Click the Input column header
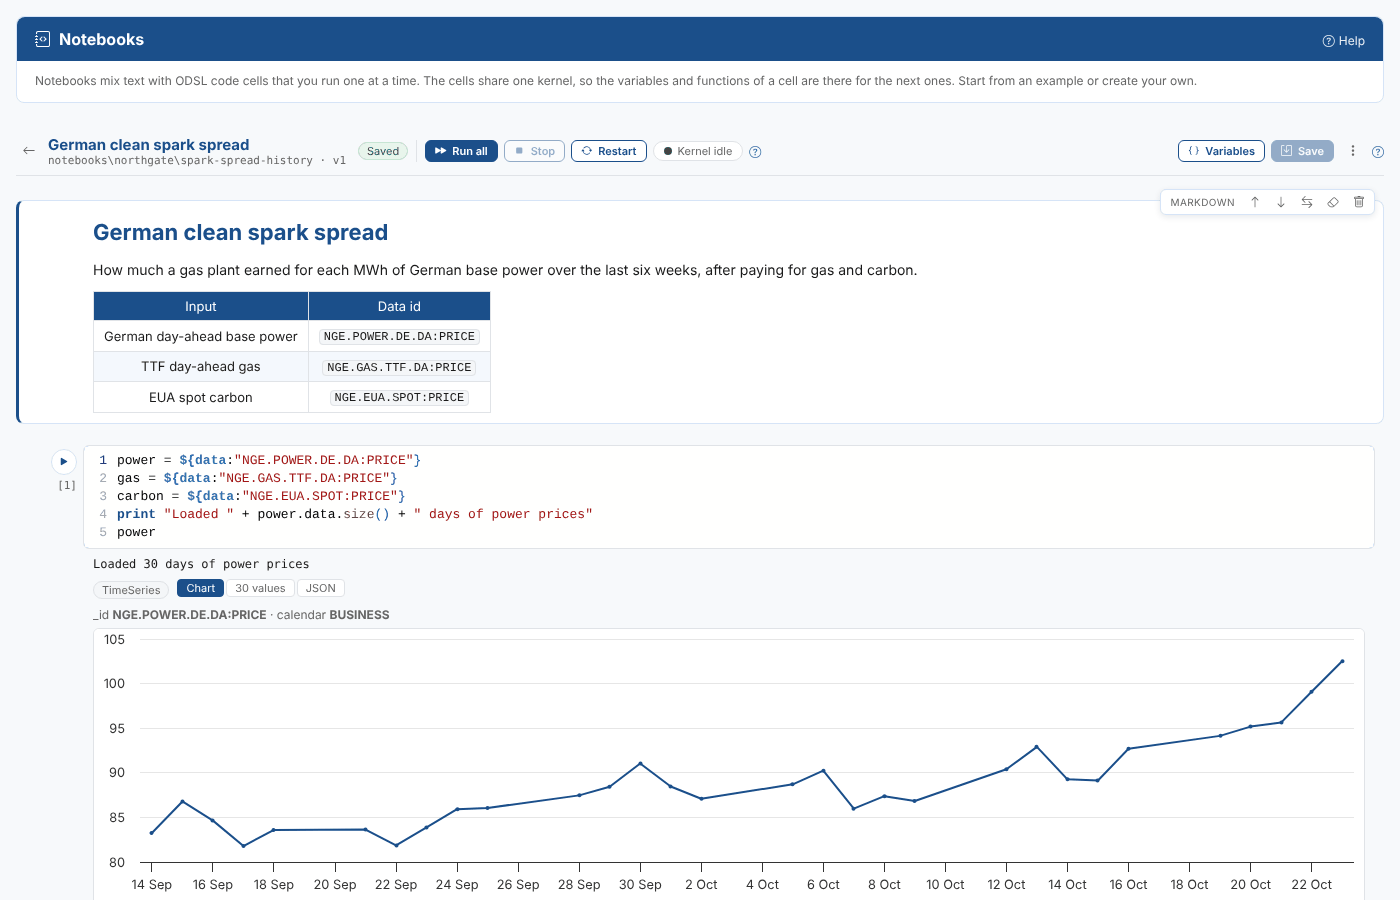 pos(201,307)
